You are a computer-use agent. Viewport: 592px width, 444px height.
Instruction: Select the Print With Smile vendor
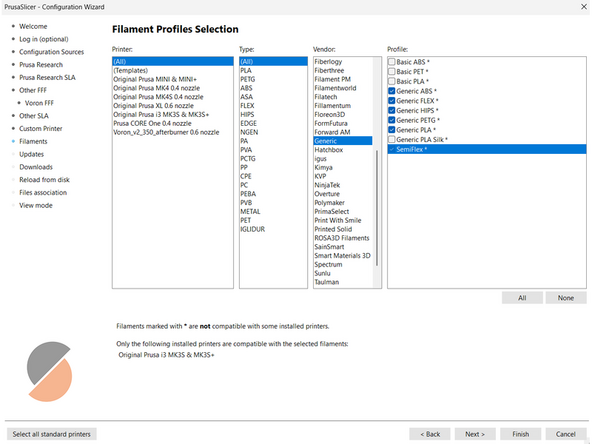click(343, 220)
